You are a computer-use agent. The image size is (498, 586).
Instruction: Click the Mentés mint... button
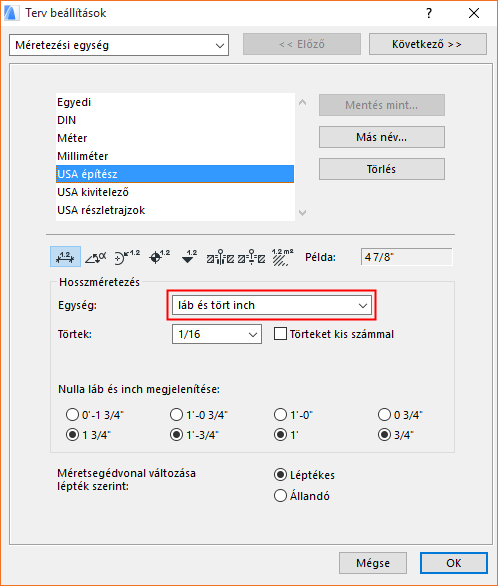pyautogui.click(x=382, y=105)
